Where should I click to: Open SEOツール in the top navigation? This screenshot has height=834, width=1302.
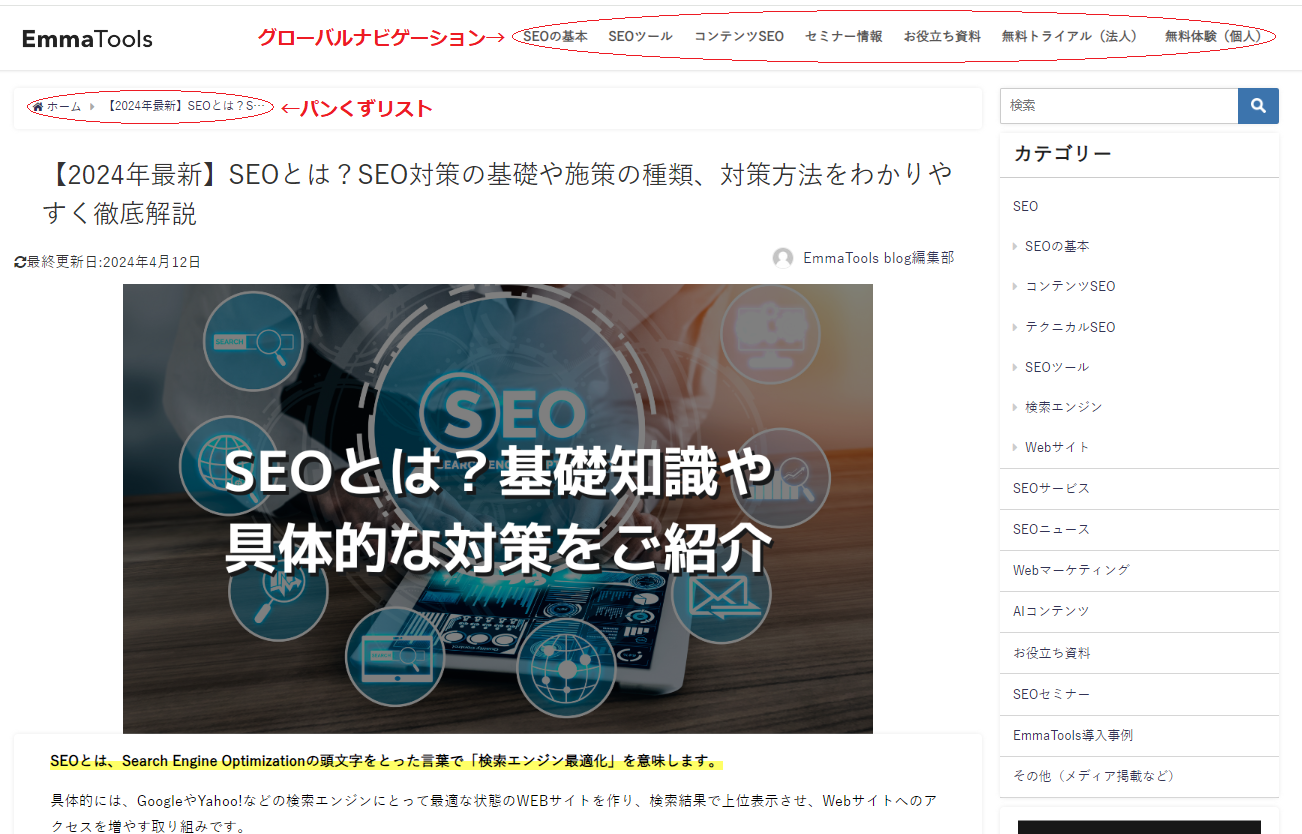640,36
